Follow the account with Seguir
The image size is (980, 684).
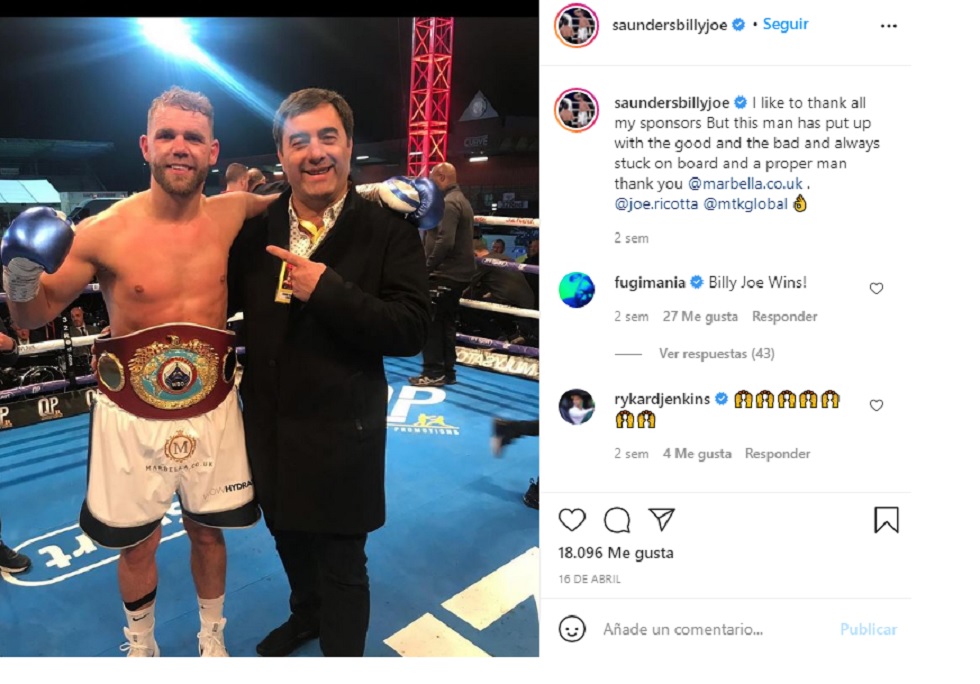pos(786,24)
